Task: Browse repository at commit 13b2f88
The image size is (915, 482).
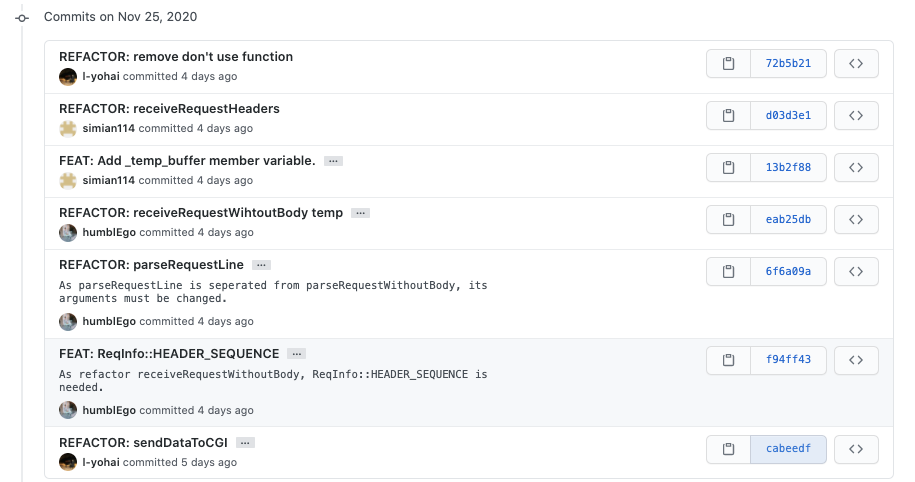Action: (856, 168)
